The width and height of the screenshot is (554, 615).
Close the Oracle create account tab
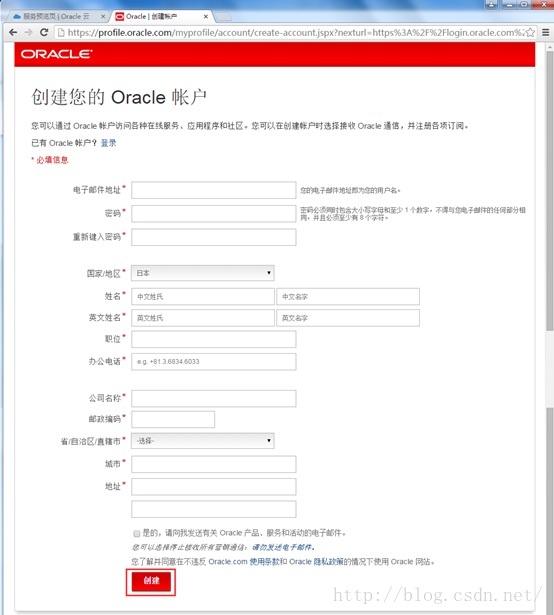(x=206, y=16)
